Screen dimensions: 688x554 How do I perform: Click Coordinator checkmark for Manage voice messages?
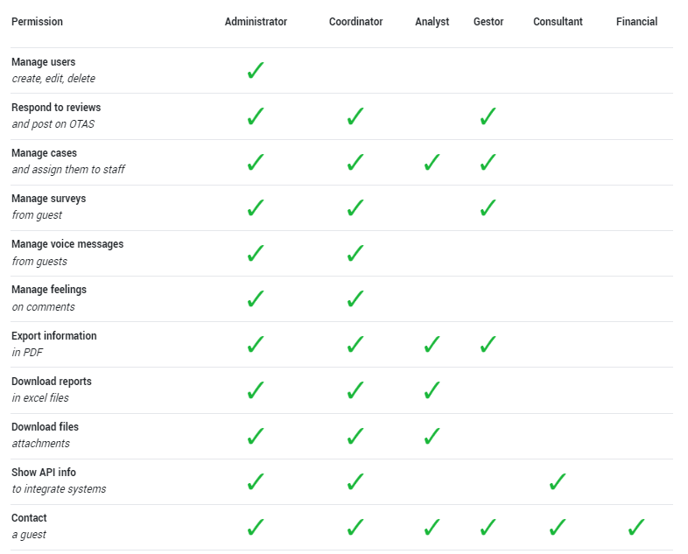click(355, 253)
